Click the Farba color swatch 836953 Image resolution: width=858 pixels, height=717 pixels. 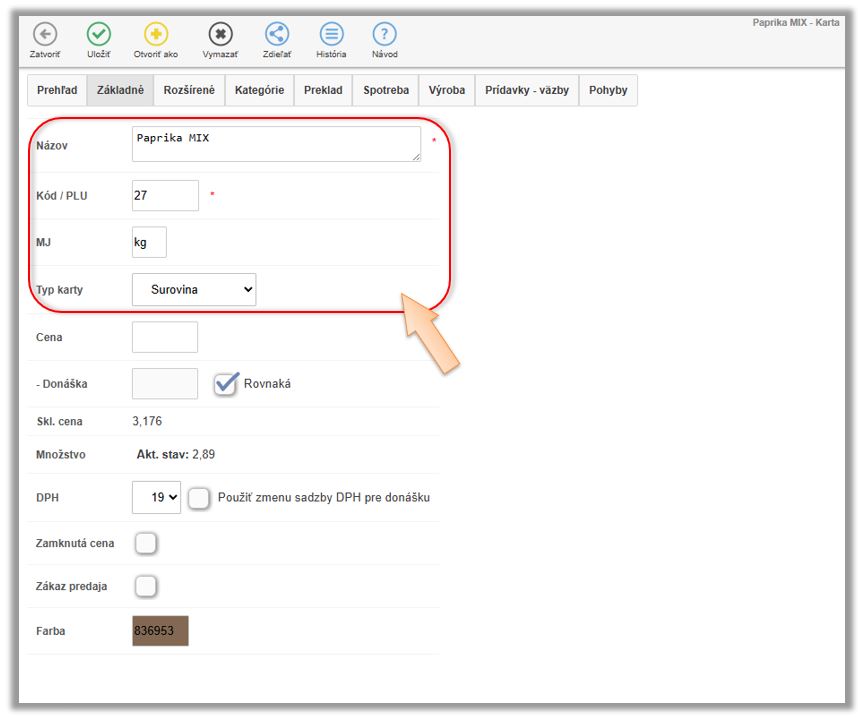160,631
